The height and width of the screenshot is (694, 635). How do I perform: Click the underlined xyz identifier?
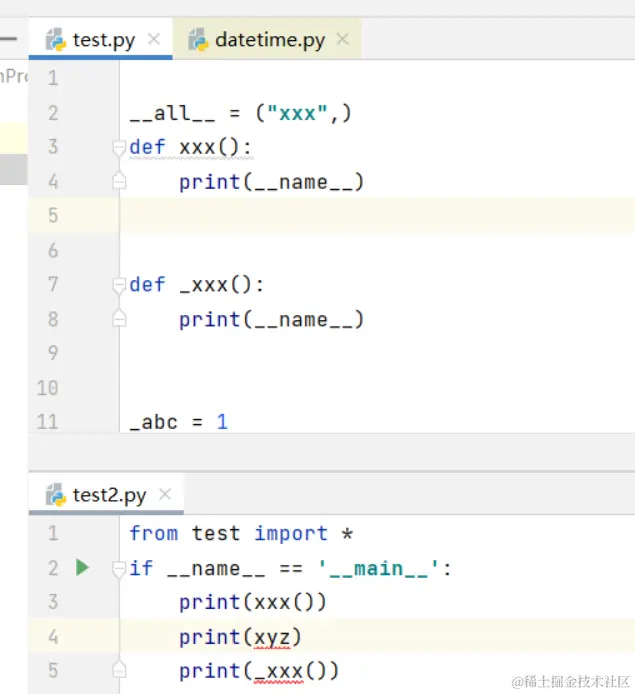tap(272, 638)
